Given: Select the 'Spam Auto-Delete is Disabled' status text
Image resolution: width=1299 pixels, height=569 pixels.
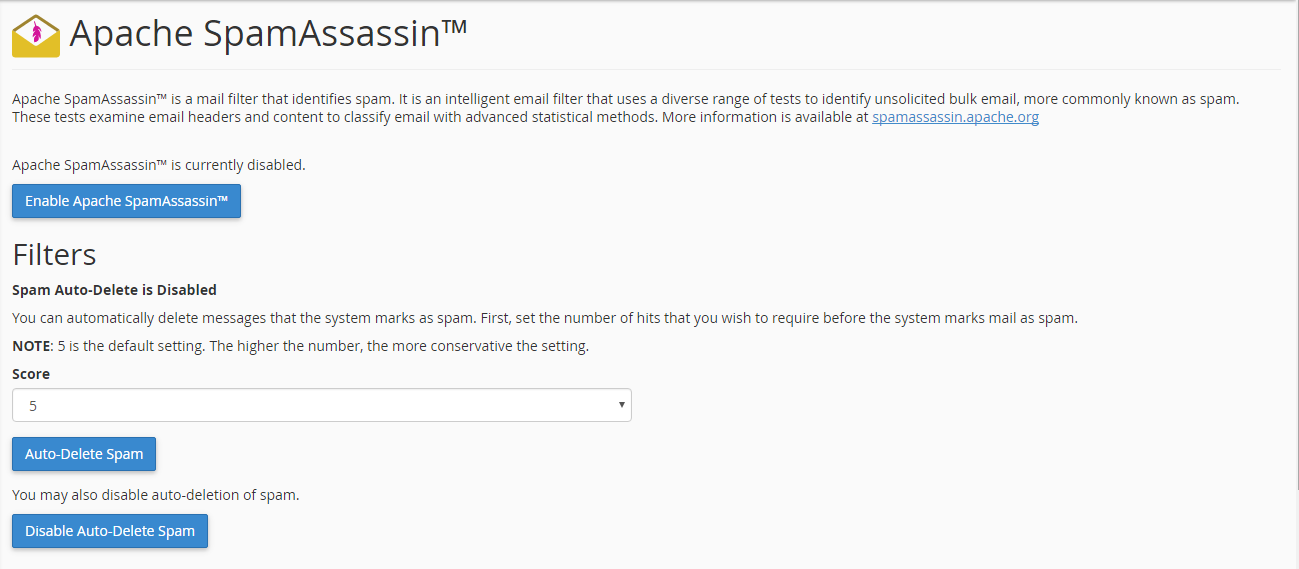Looking at the screenshot, I should tap(114, 290).
